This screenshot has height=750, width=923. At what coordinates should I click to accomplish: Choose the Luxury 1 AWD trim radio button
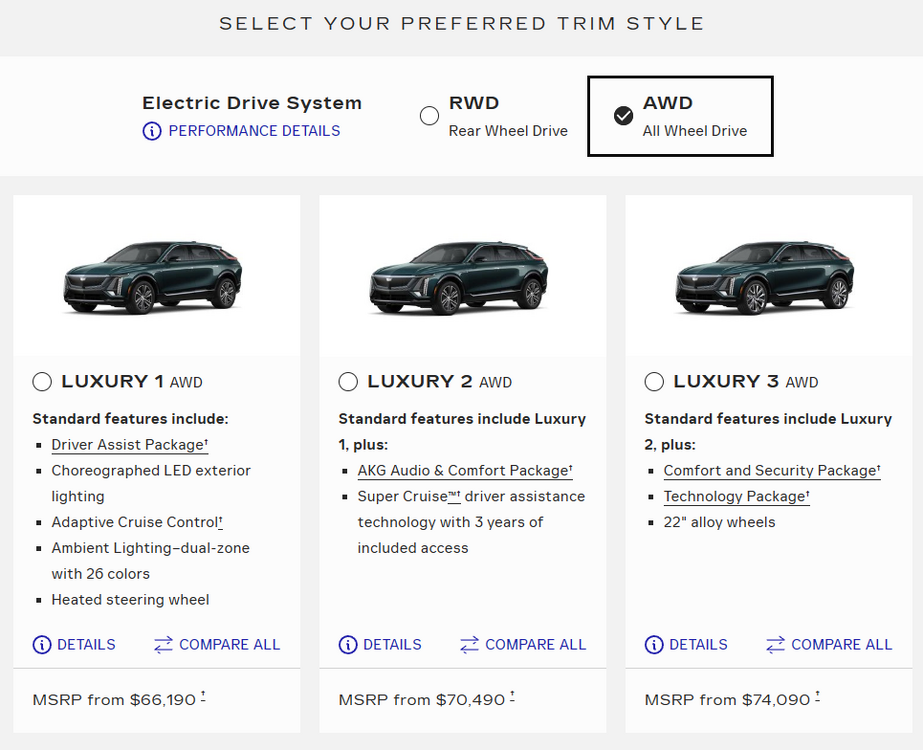tap(42, 382)
